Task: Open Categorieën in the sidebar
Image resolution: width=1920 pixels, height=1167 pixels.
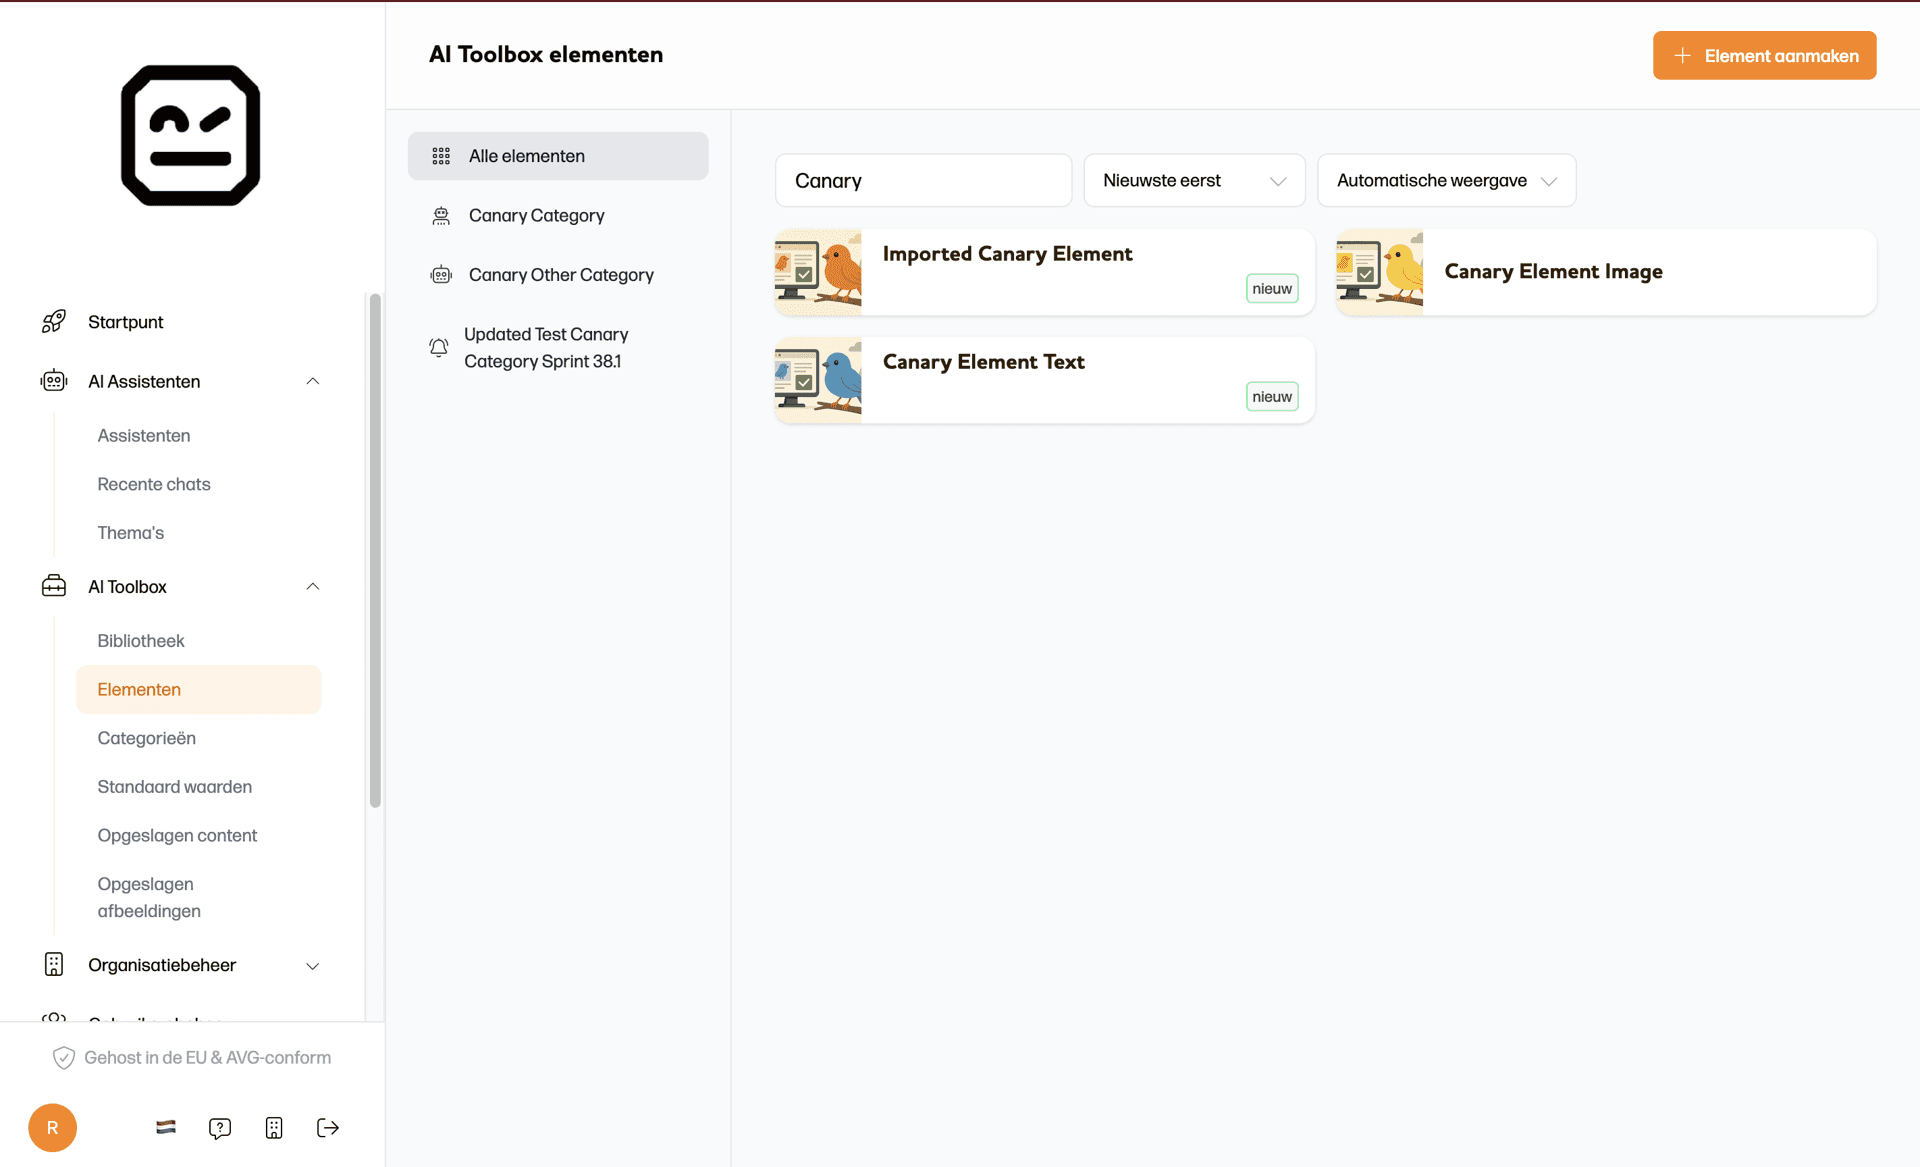Action: coord(147,738)
